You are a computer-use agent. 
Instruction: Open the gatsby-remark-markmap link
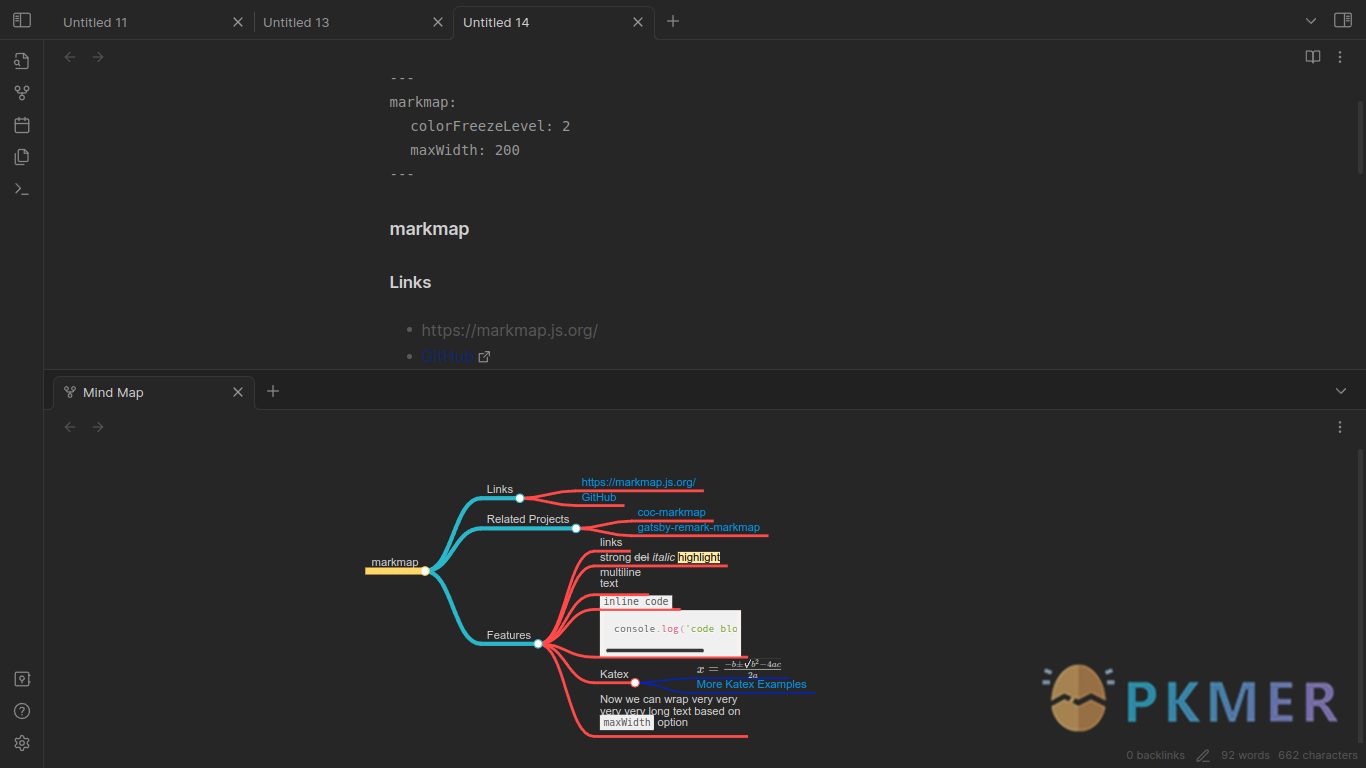[699, 527]
